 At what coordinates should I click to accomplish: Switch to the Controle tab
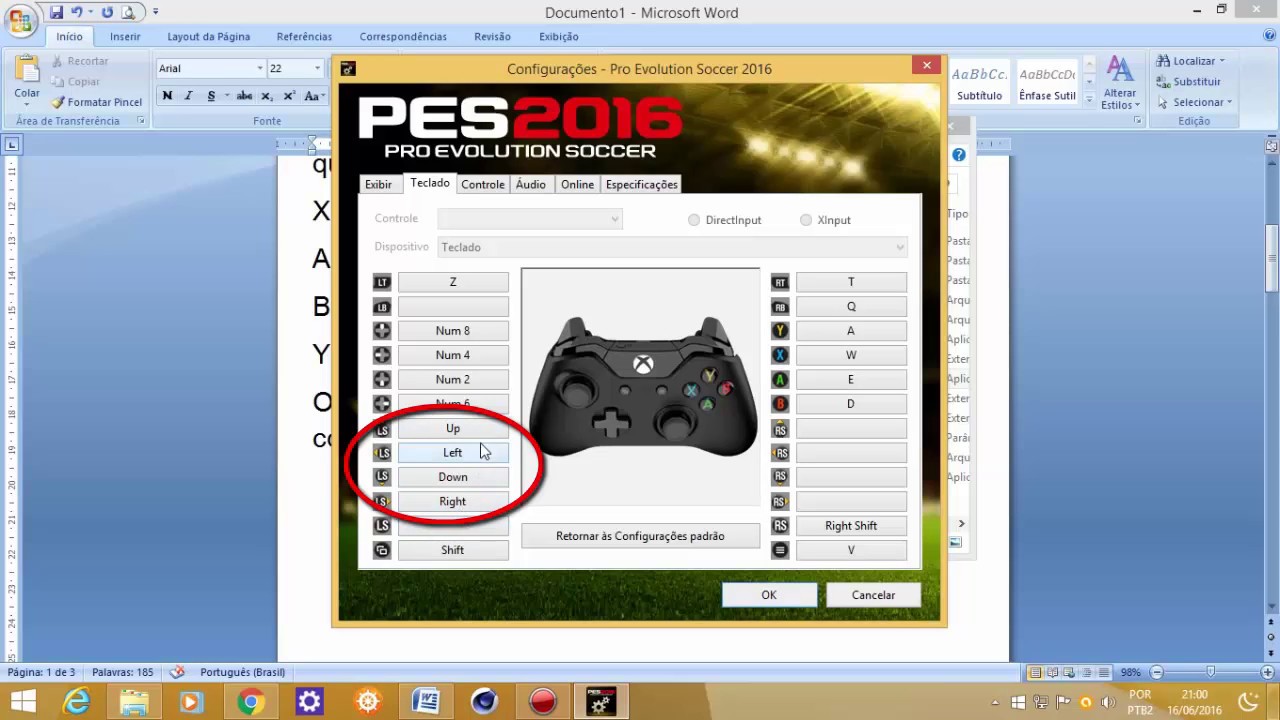point(483,184)
